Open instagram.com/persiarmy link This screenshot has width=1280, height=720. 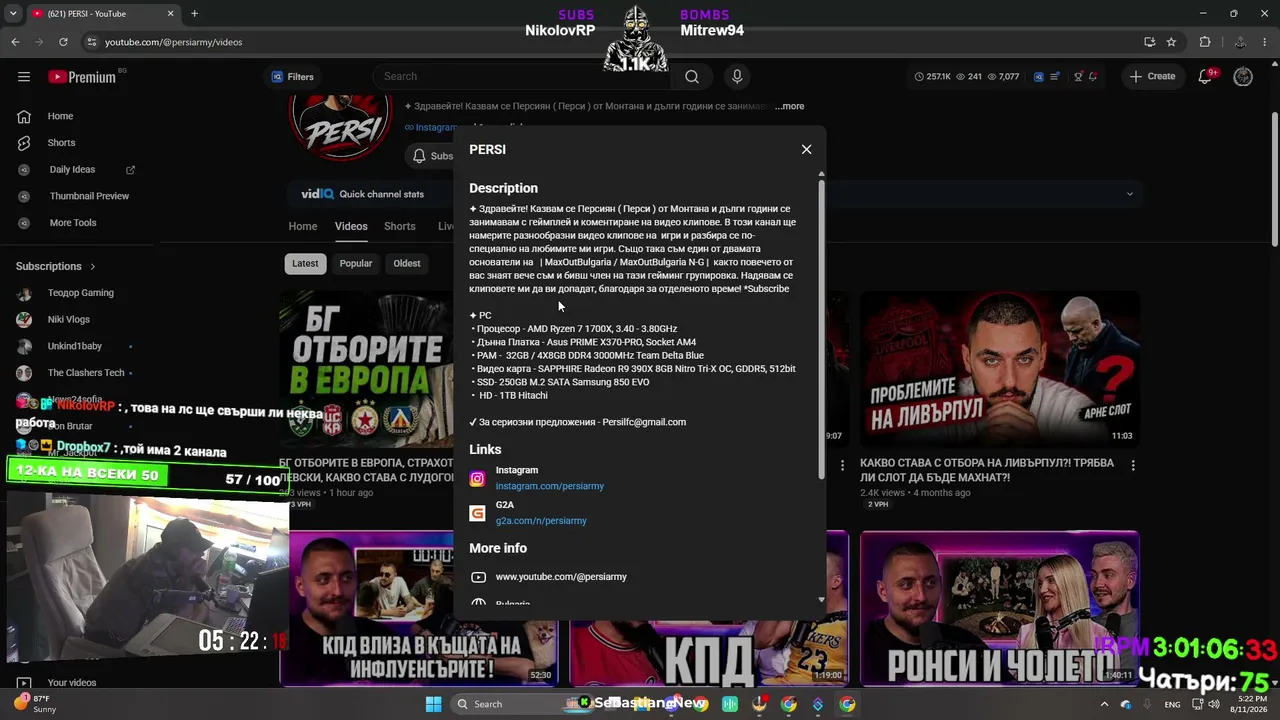550,486
